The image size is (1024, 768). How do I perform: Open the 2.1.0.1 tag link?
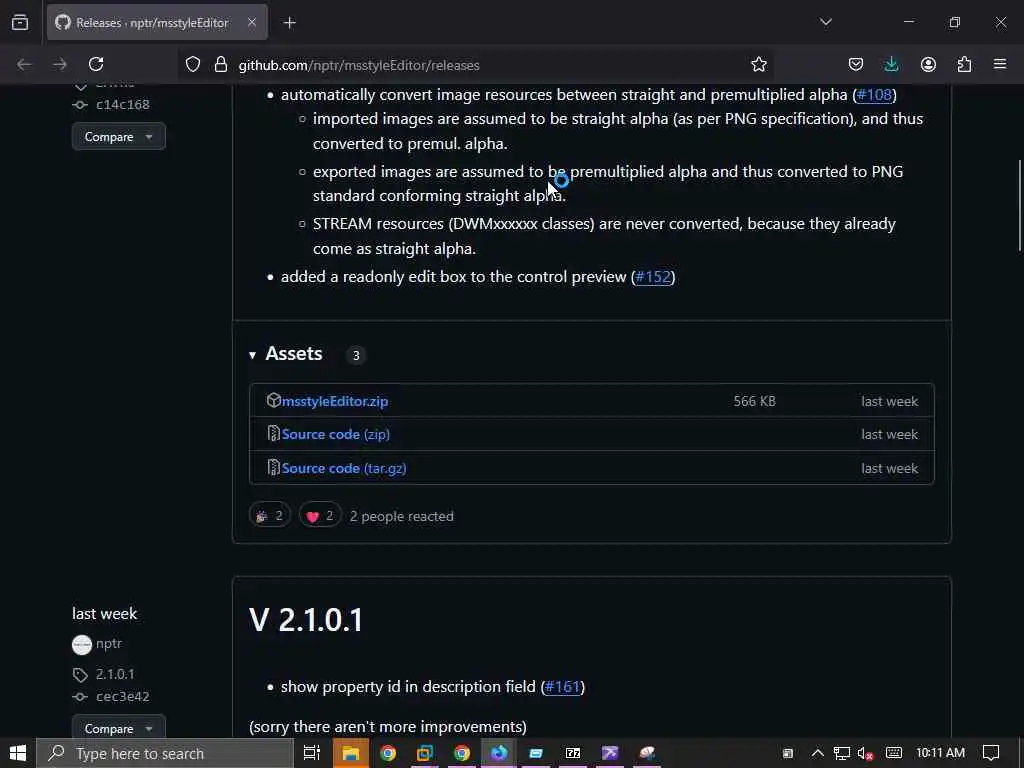[115, 674]
